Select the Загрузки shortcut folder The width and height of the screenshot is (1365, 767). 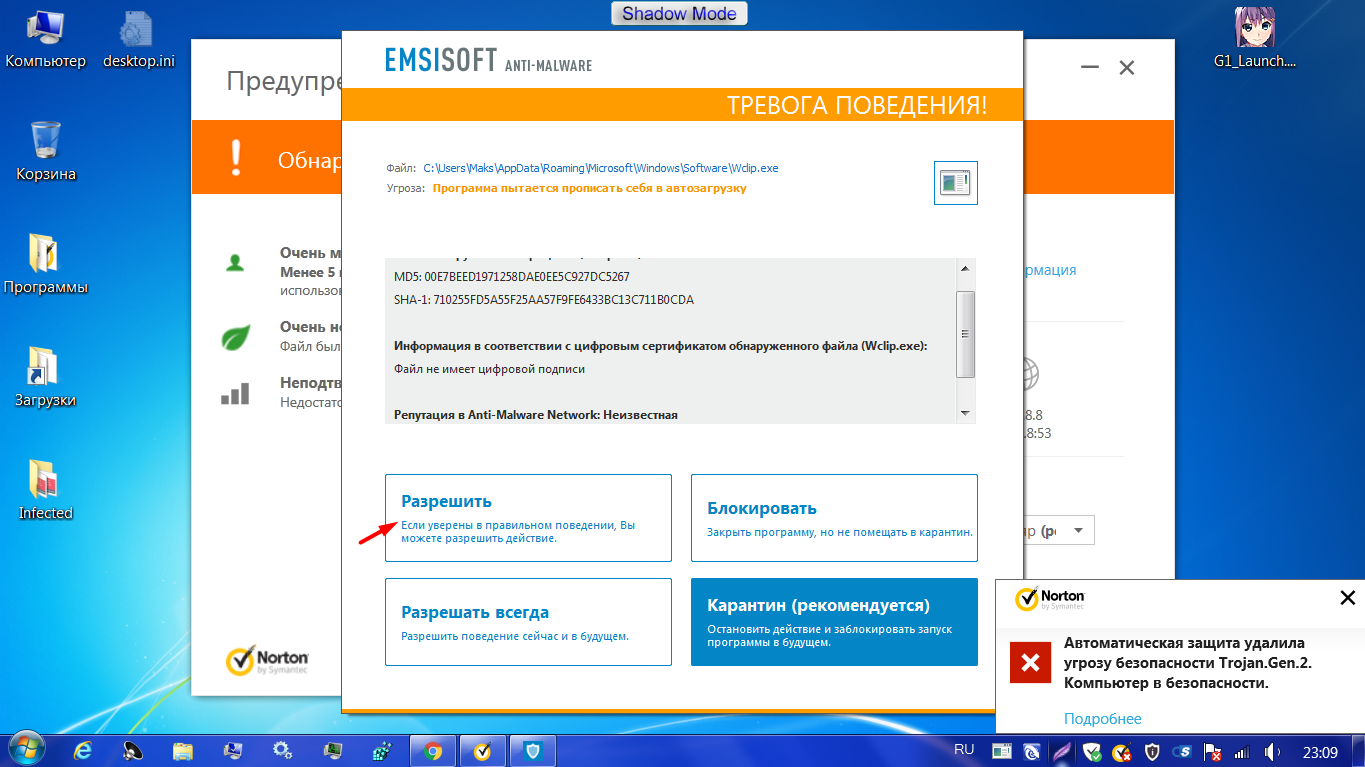[46, 378]
